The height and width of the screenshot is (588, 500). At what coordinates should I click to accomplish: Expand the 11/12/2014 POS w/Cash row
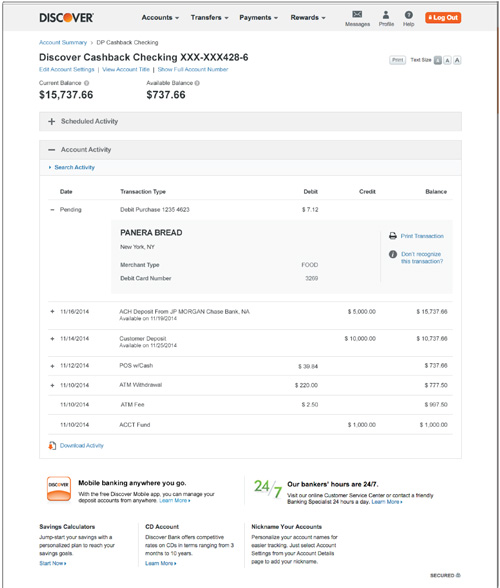point(52,366)
